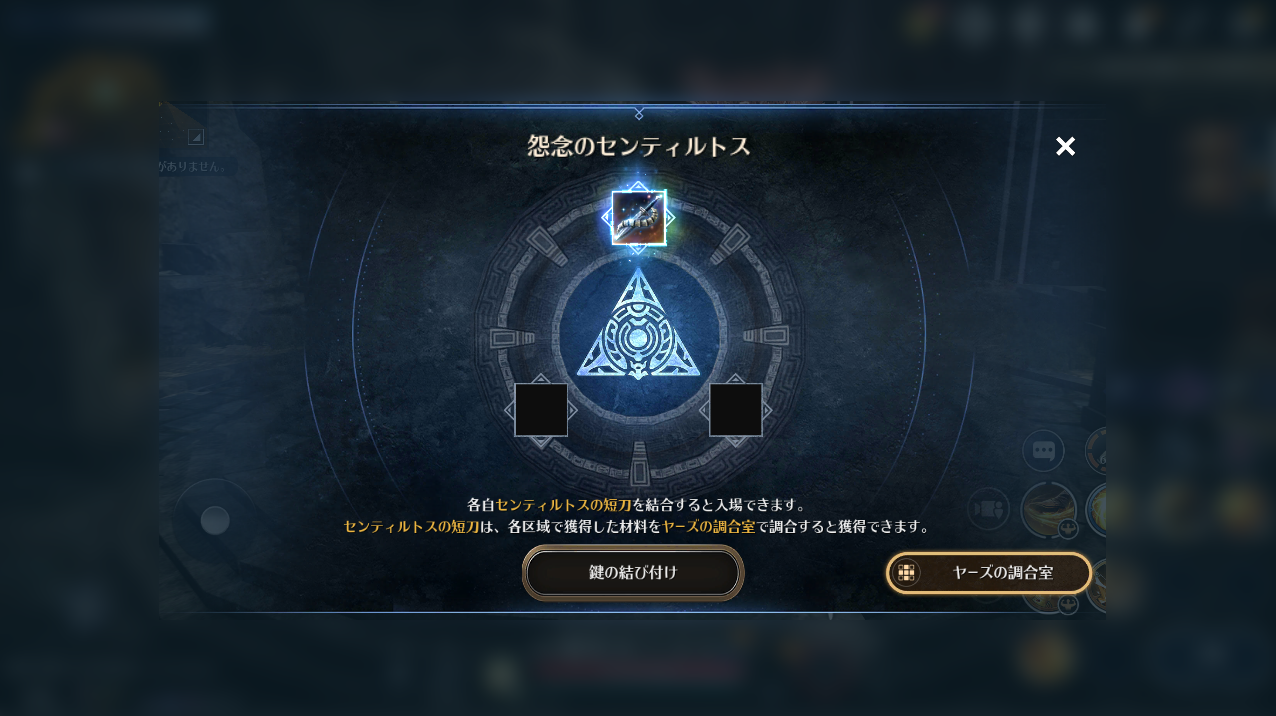Screen dimensions: 1276x716
Task: Select the empty right key slot
Action: coord(736,410)
